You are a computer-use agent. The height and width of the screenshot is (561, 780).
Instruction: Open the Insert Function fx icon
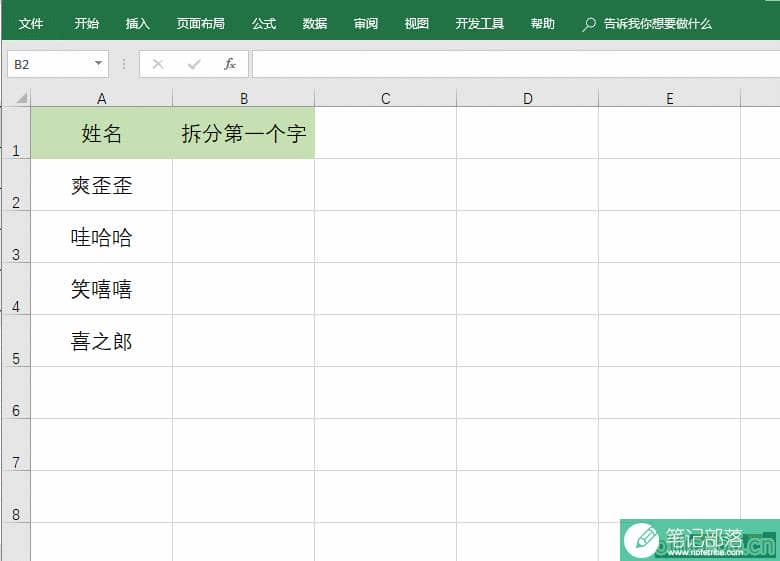230,64
